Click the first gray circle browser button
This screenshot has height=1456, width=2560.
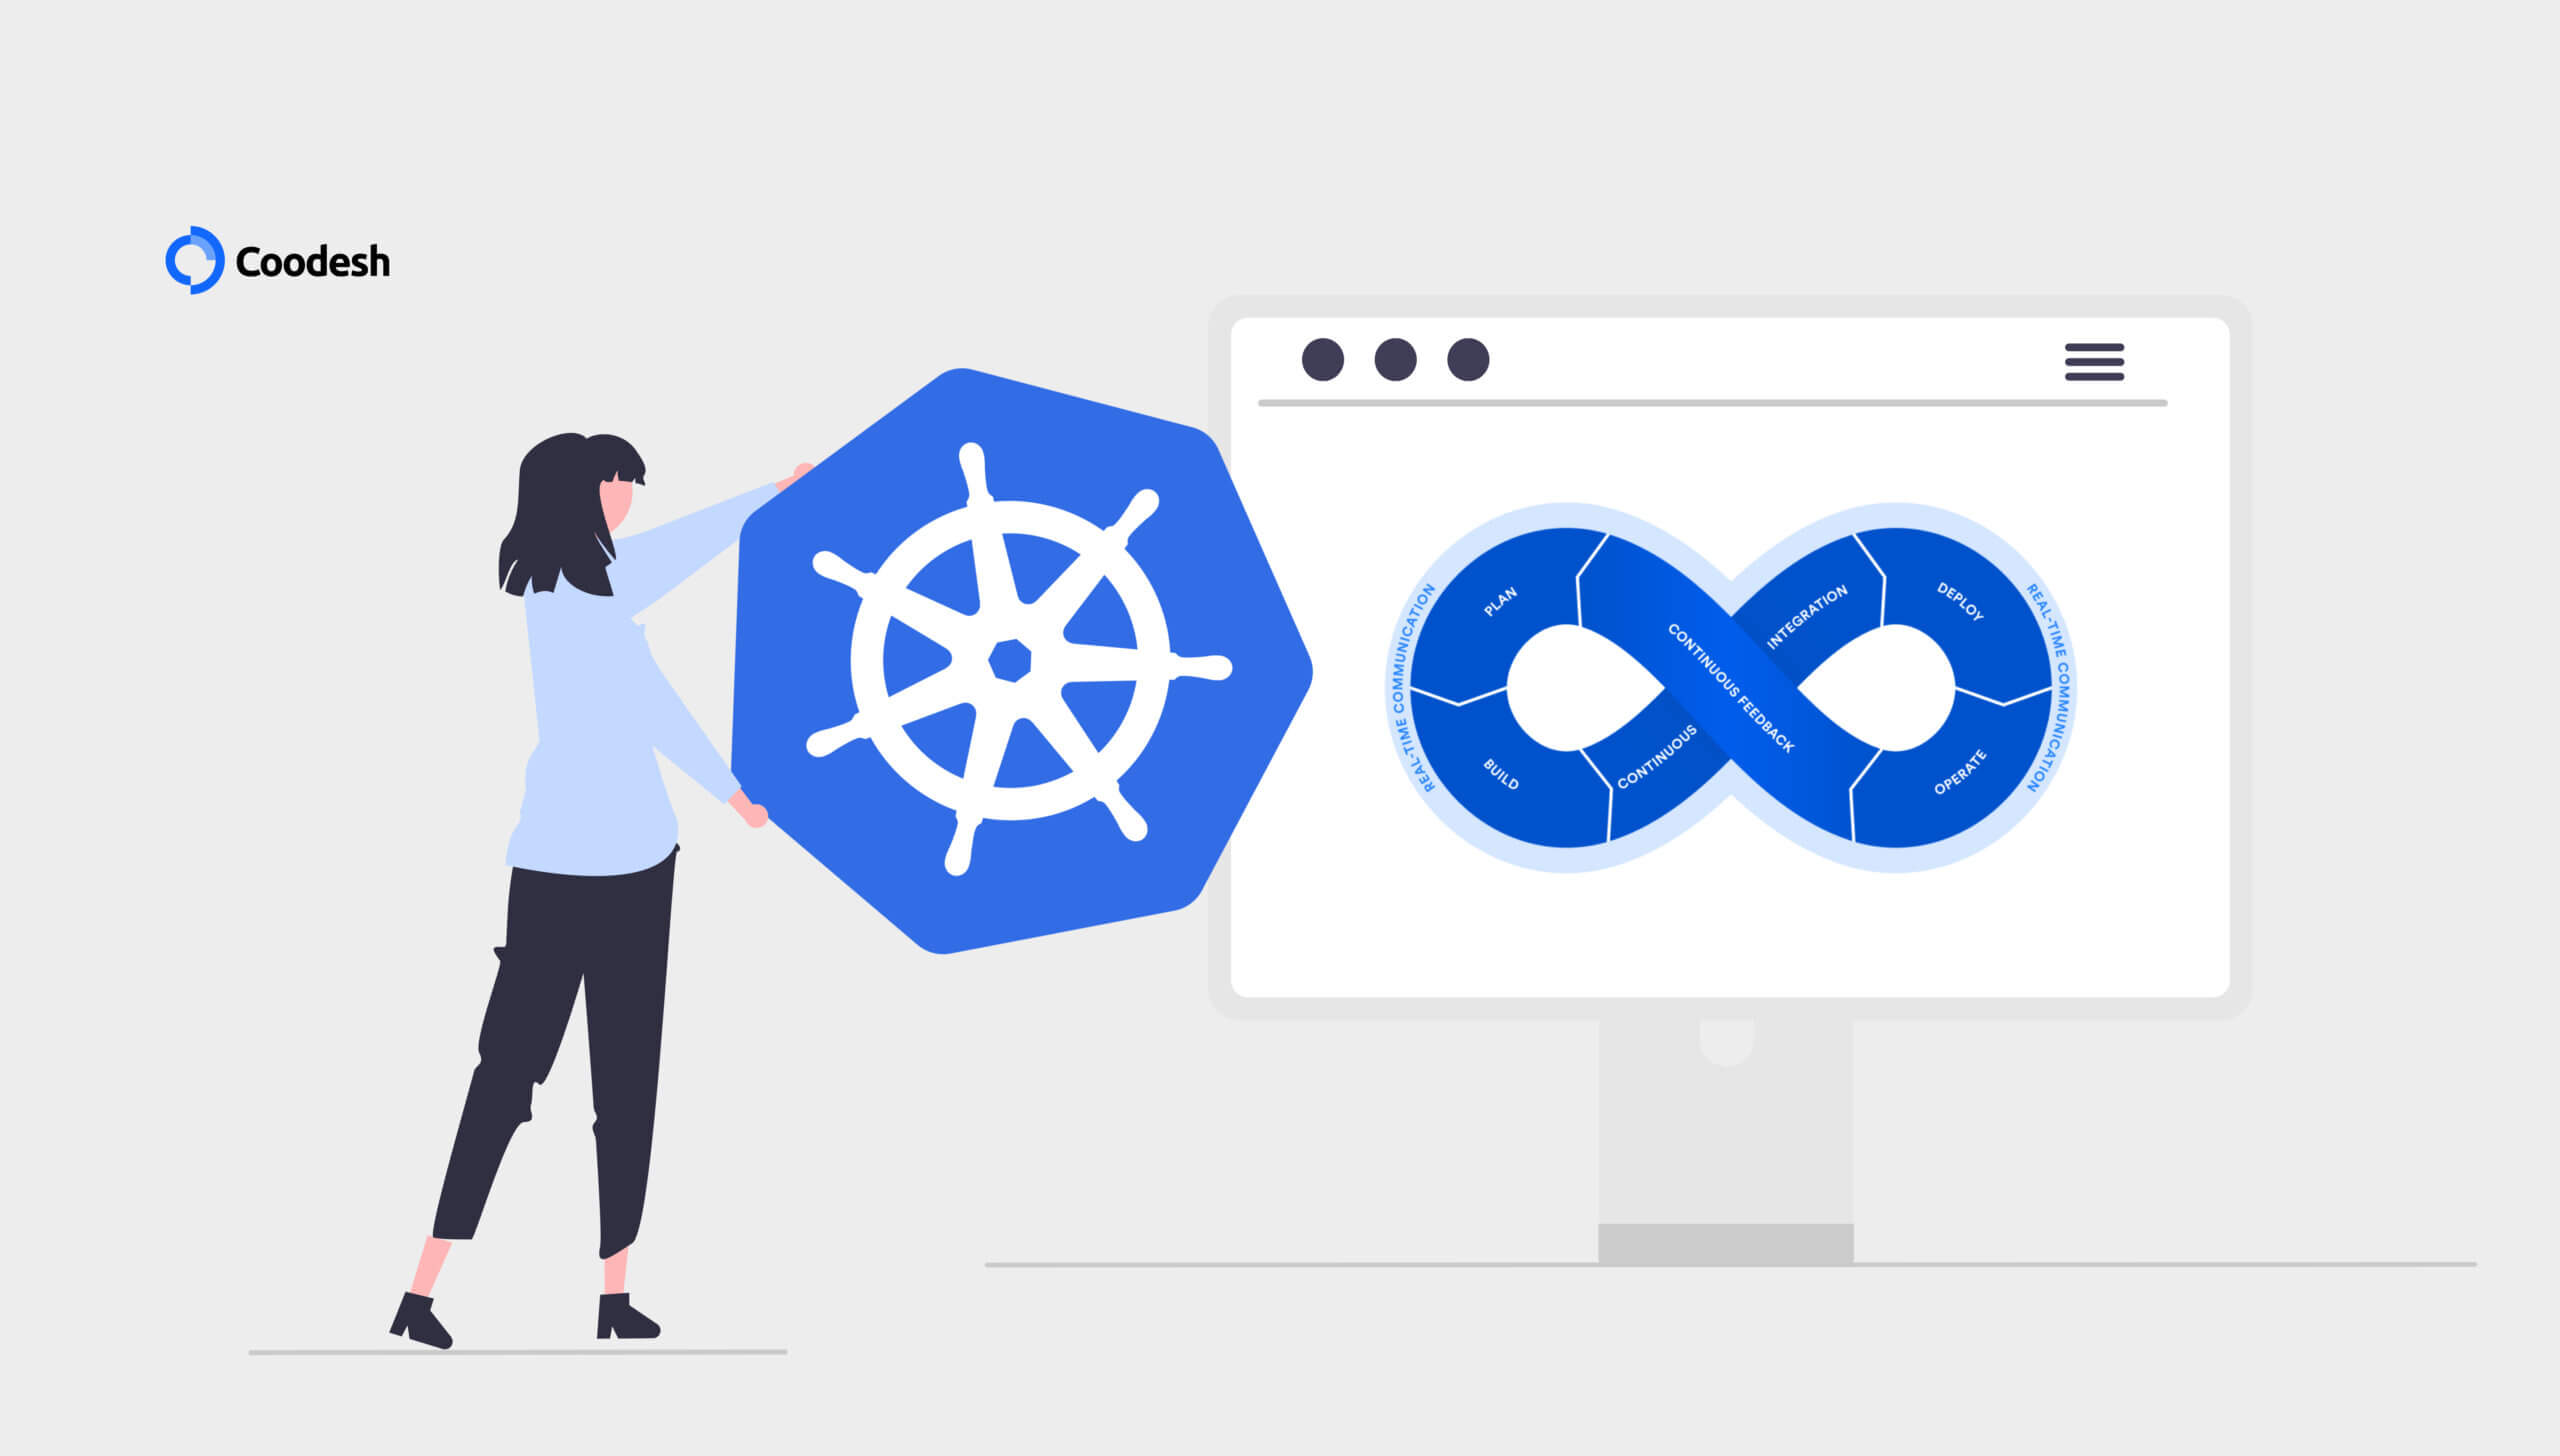1324,359
